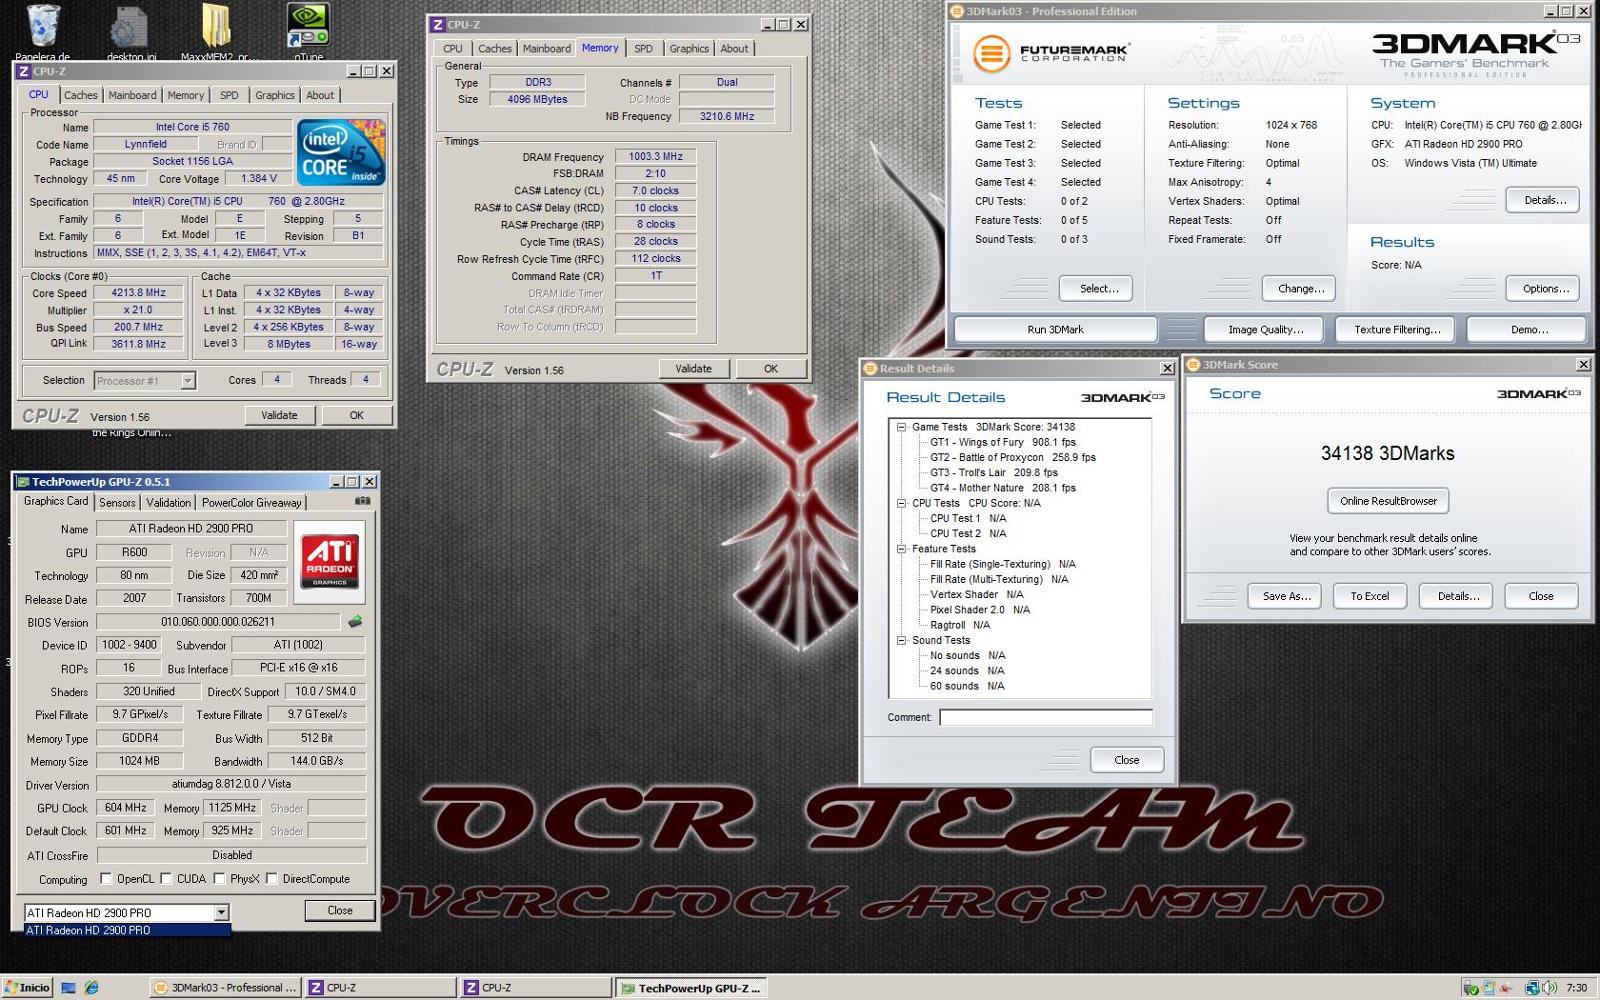Screen dimensions: 1600x1000
Task: Switch to 3DMark03 taskbar button
Action: click(x=225, y=987)
